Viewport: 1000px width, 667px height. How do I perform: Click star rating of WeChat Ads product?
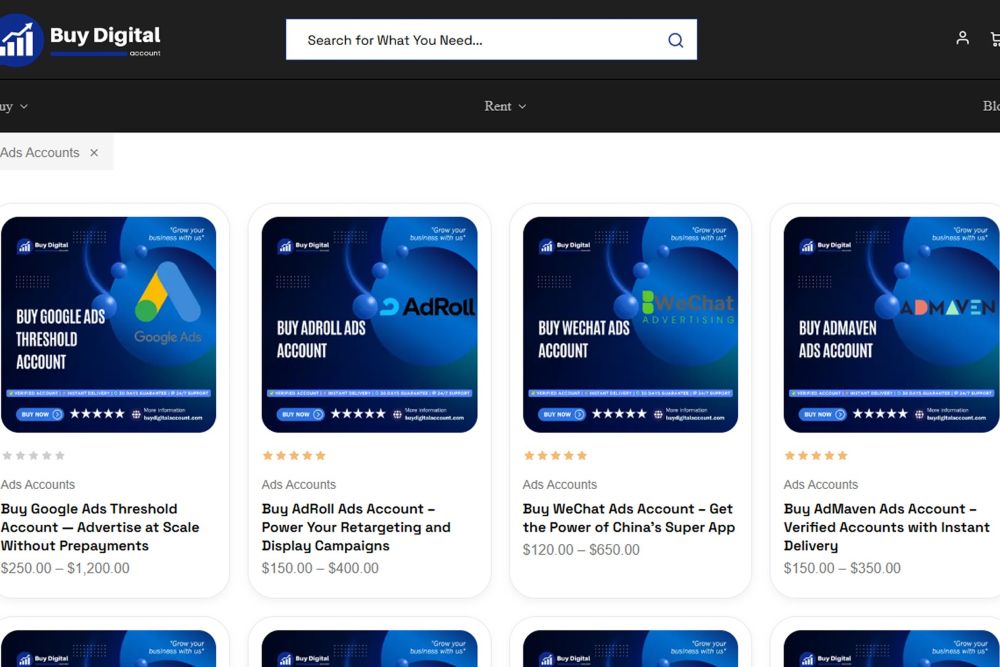point(555,455)
